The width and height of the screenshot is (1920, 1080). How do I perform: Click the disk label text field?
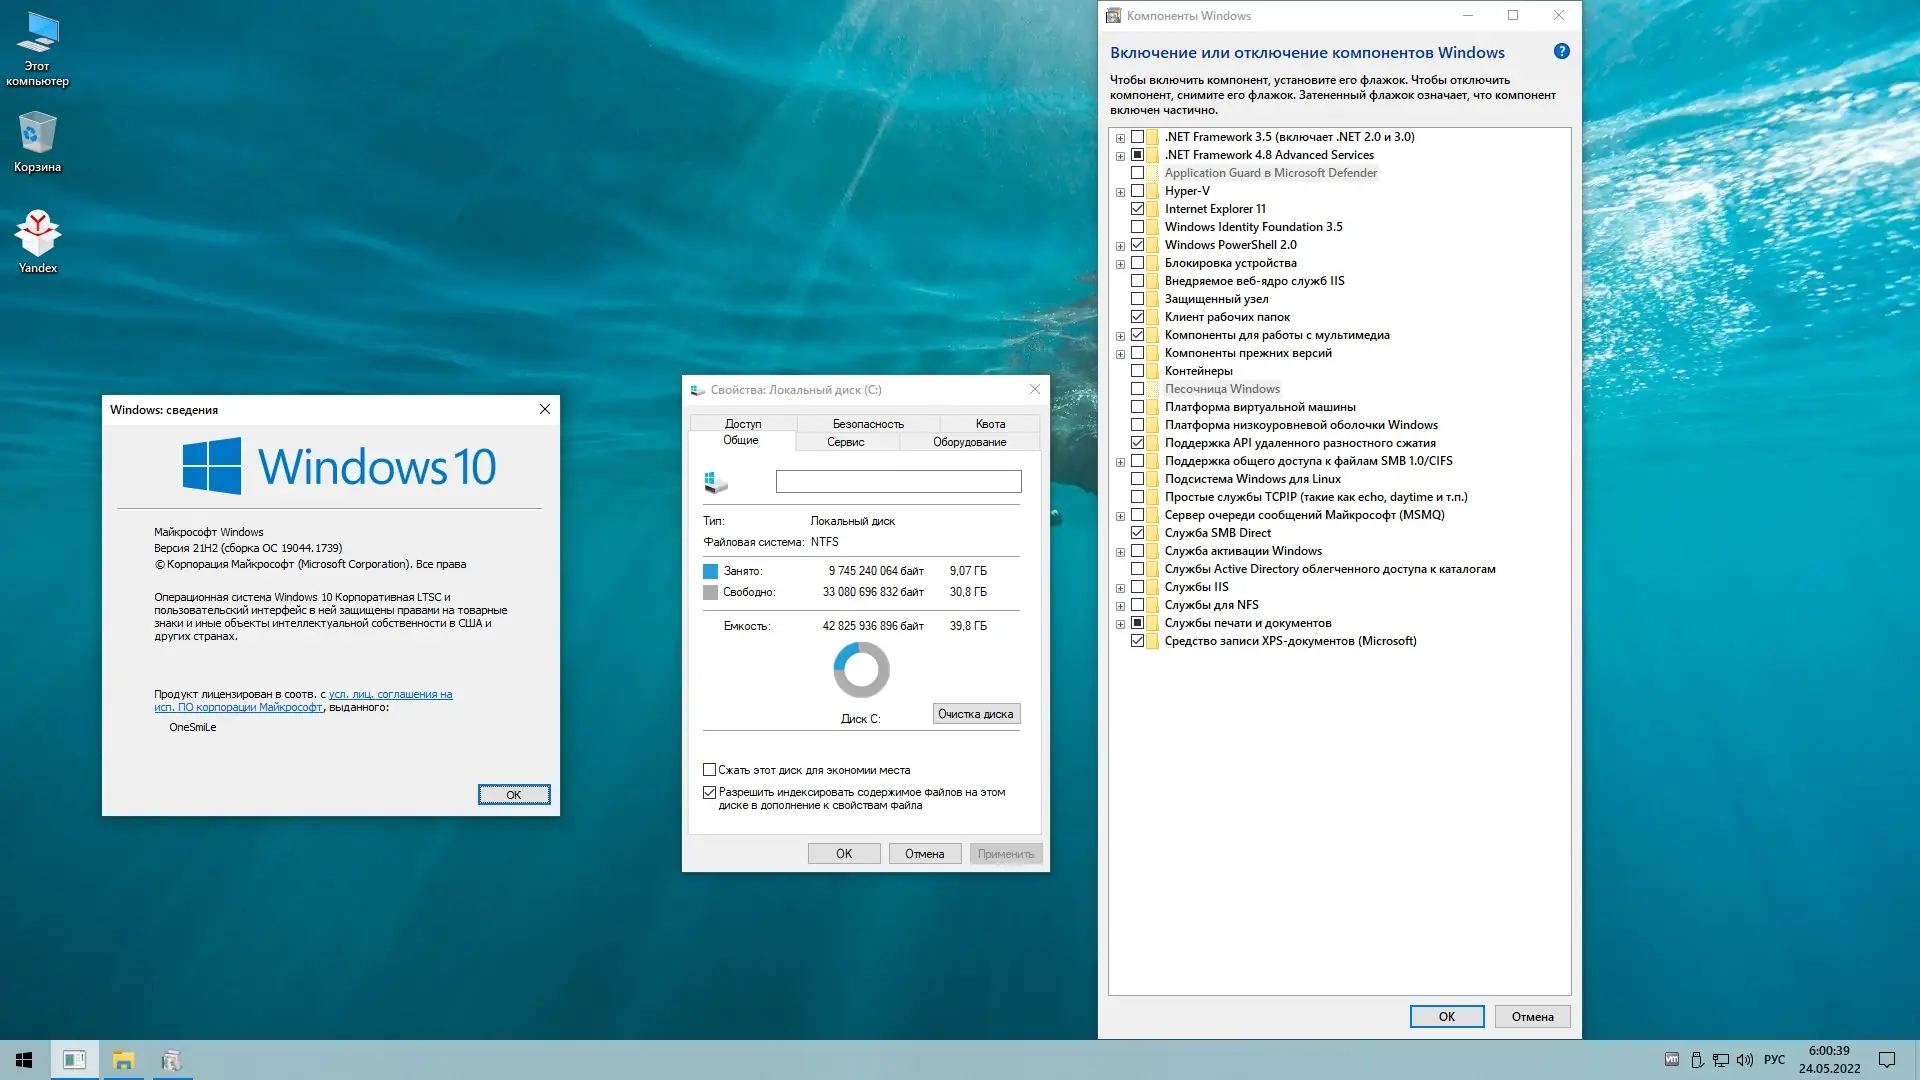898,482
